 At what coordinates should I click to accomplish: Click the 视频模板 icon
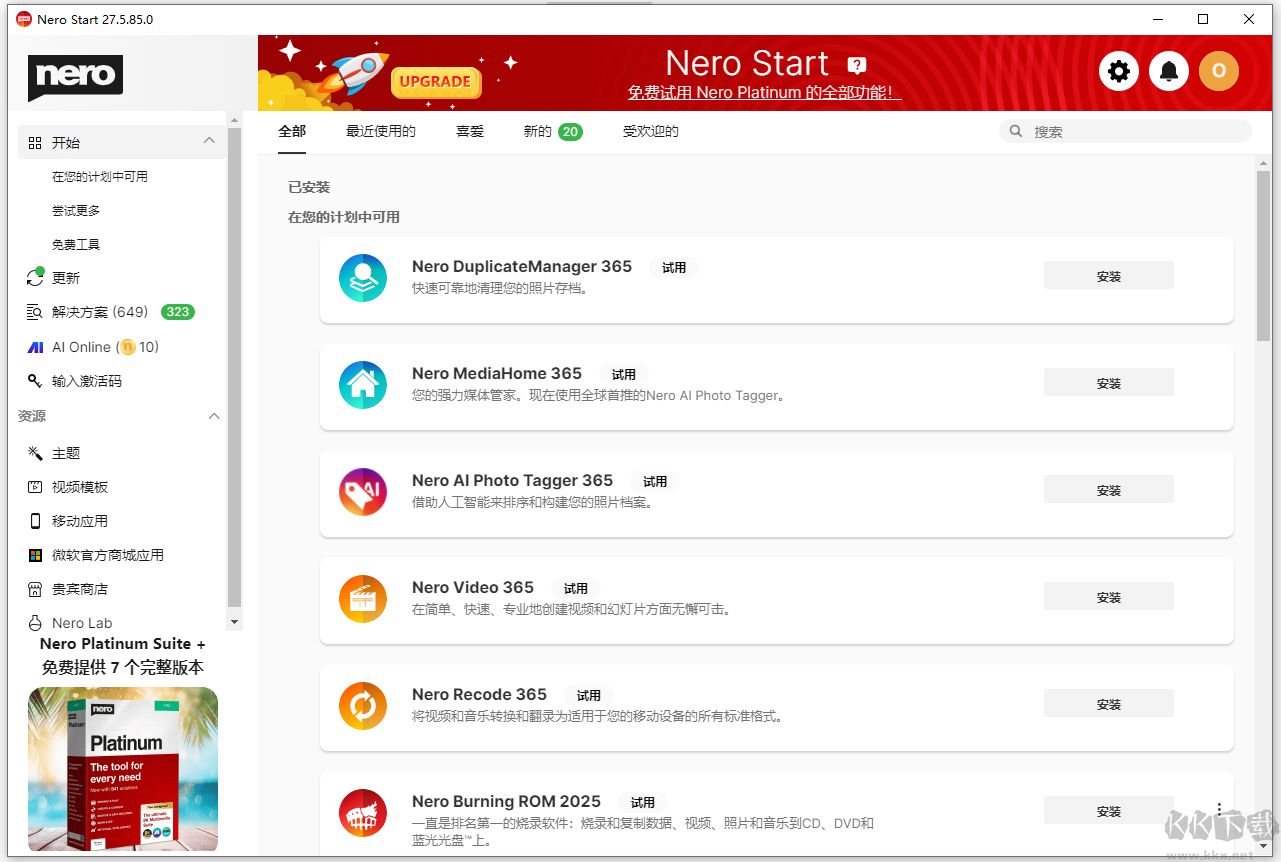point(35,487)
